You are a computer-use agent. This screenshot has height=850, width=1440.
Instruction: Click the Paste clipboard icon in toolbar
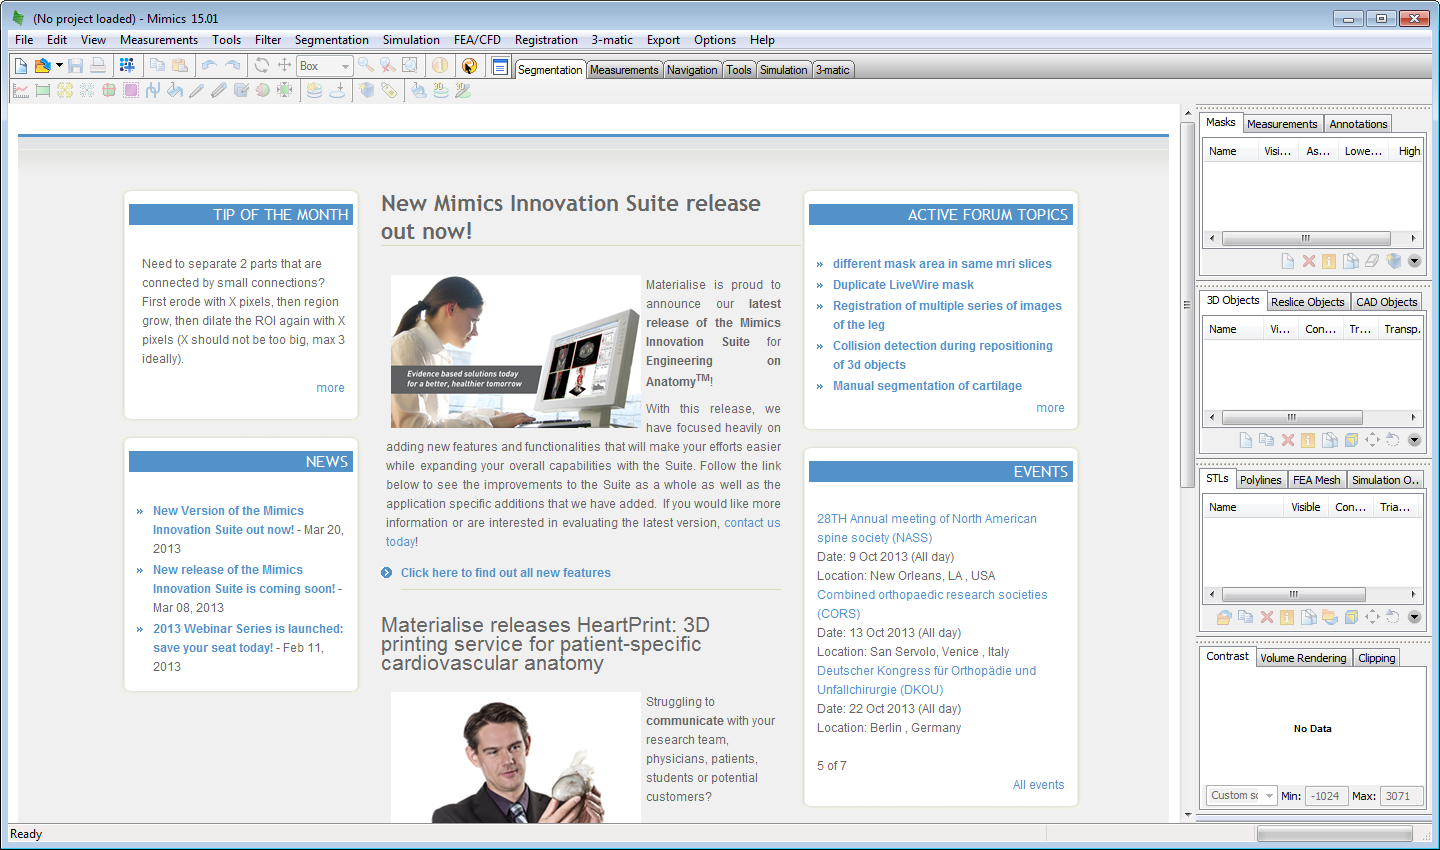180,65
